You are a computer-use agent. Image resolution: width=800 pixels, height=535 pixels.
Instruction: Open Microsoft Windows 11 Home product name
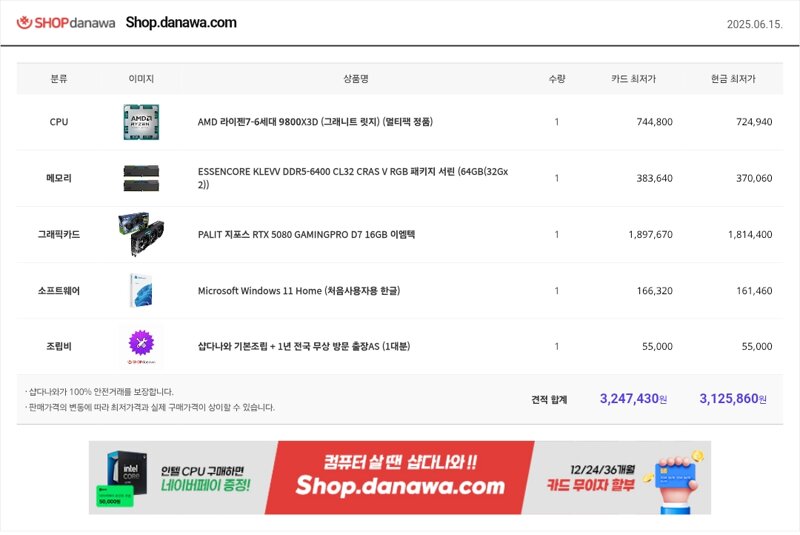(299, 291)
